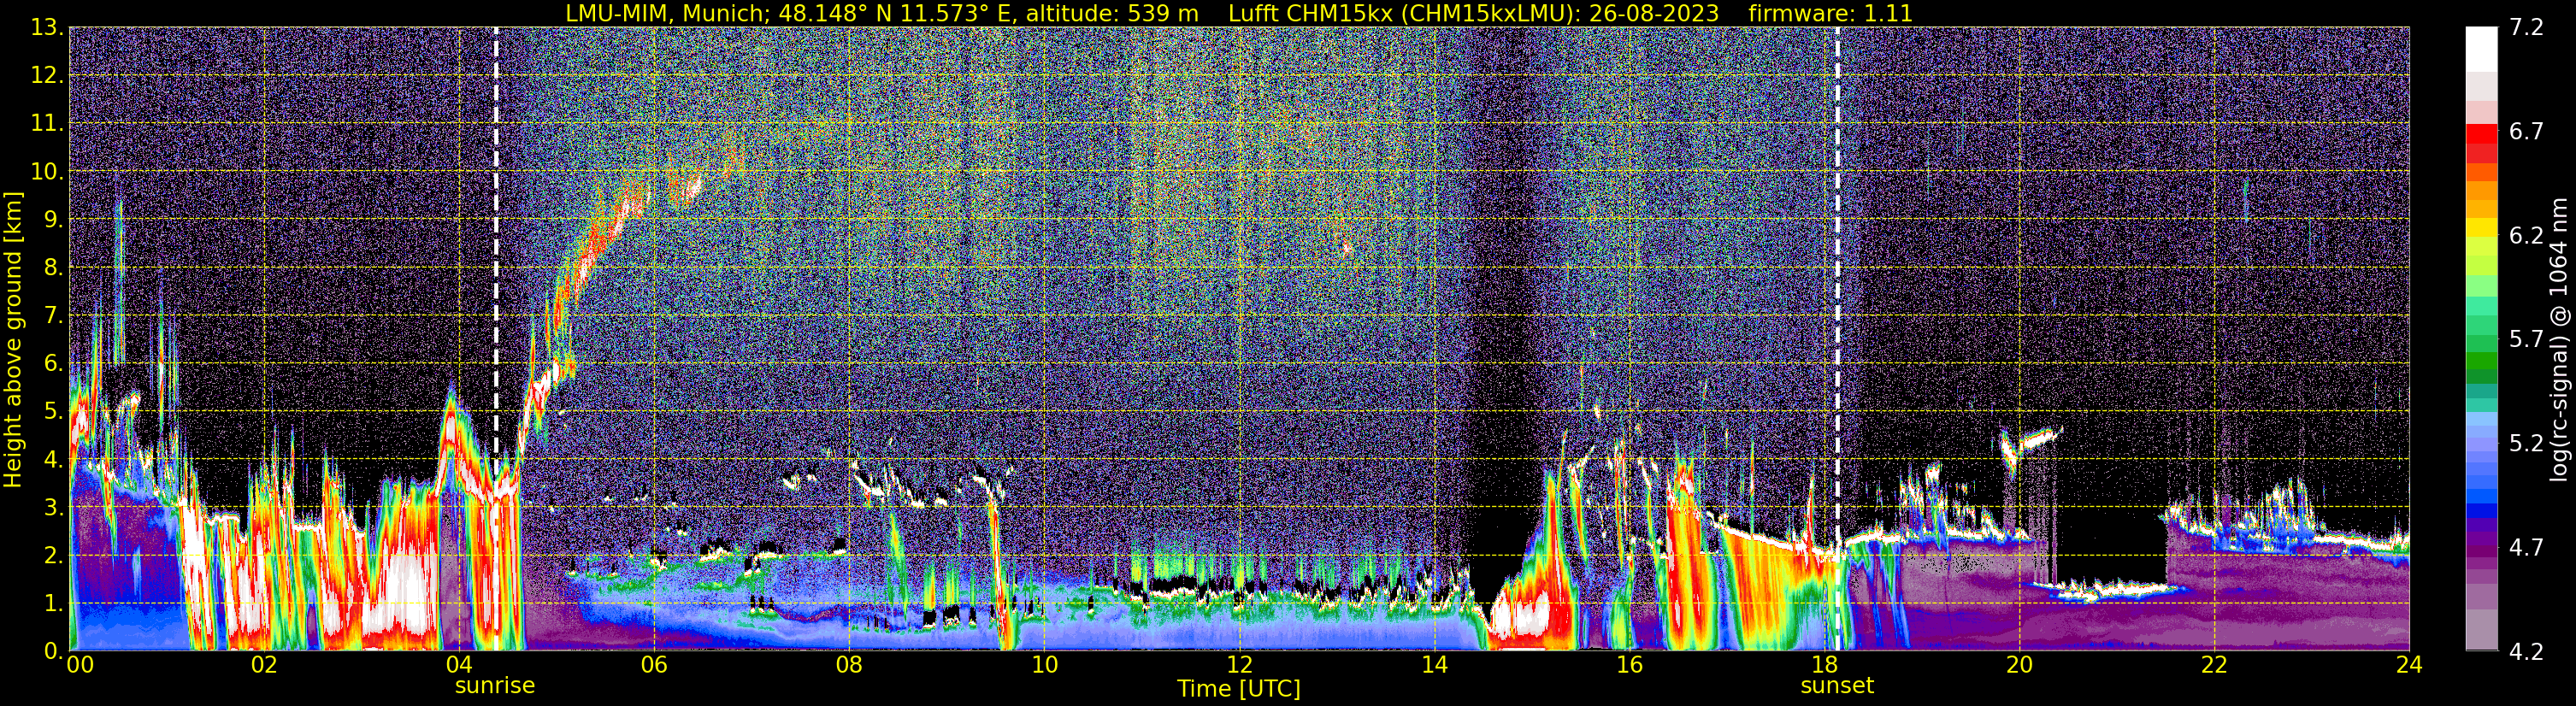Click the instrument text 'Lufft CHM15kx (CHM15kxLMU): 26-08-2023'
Screen dimensions: 2576x706
(1473, 13)
